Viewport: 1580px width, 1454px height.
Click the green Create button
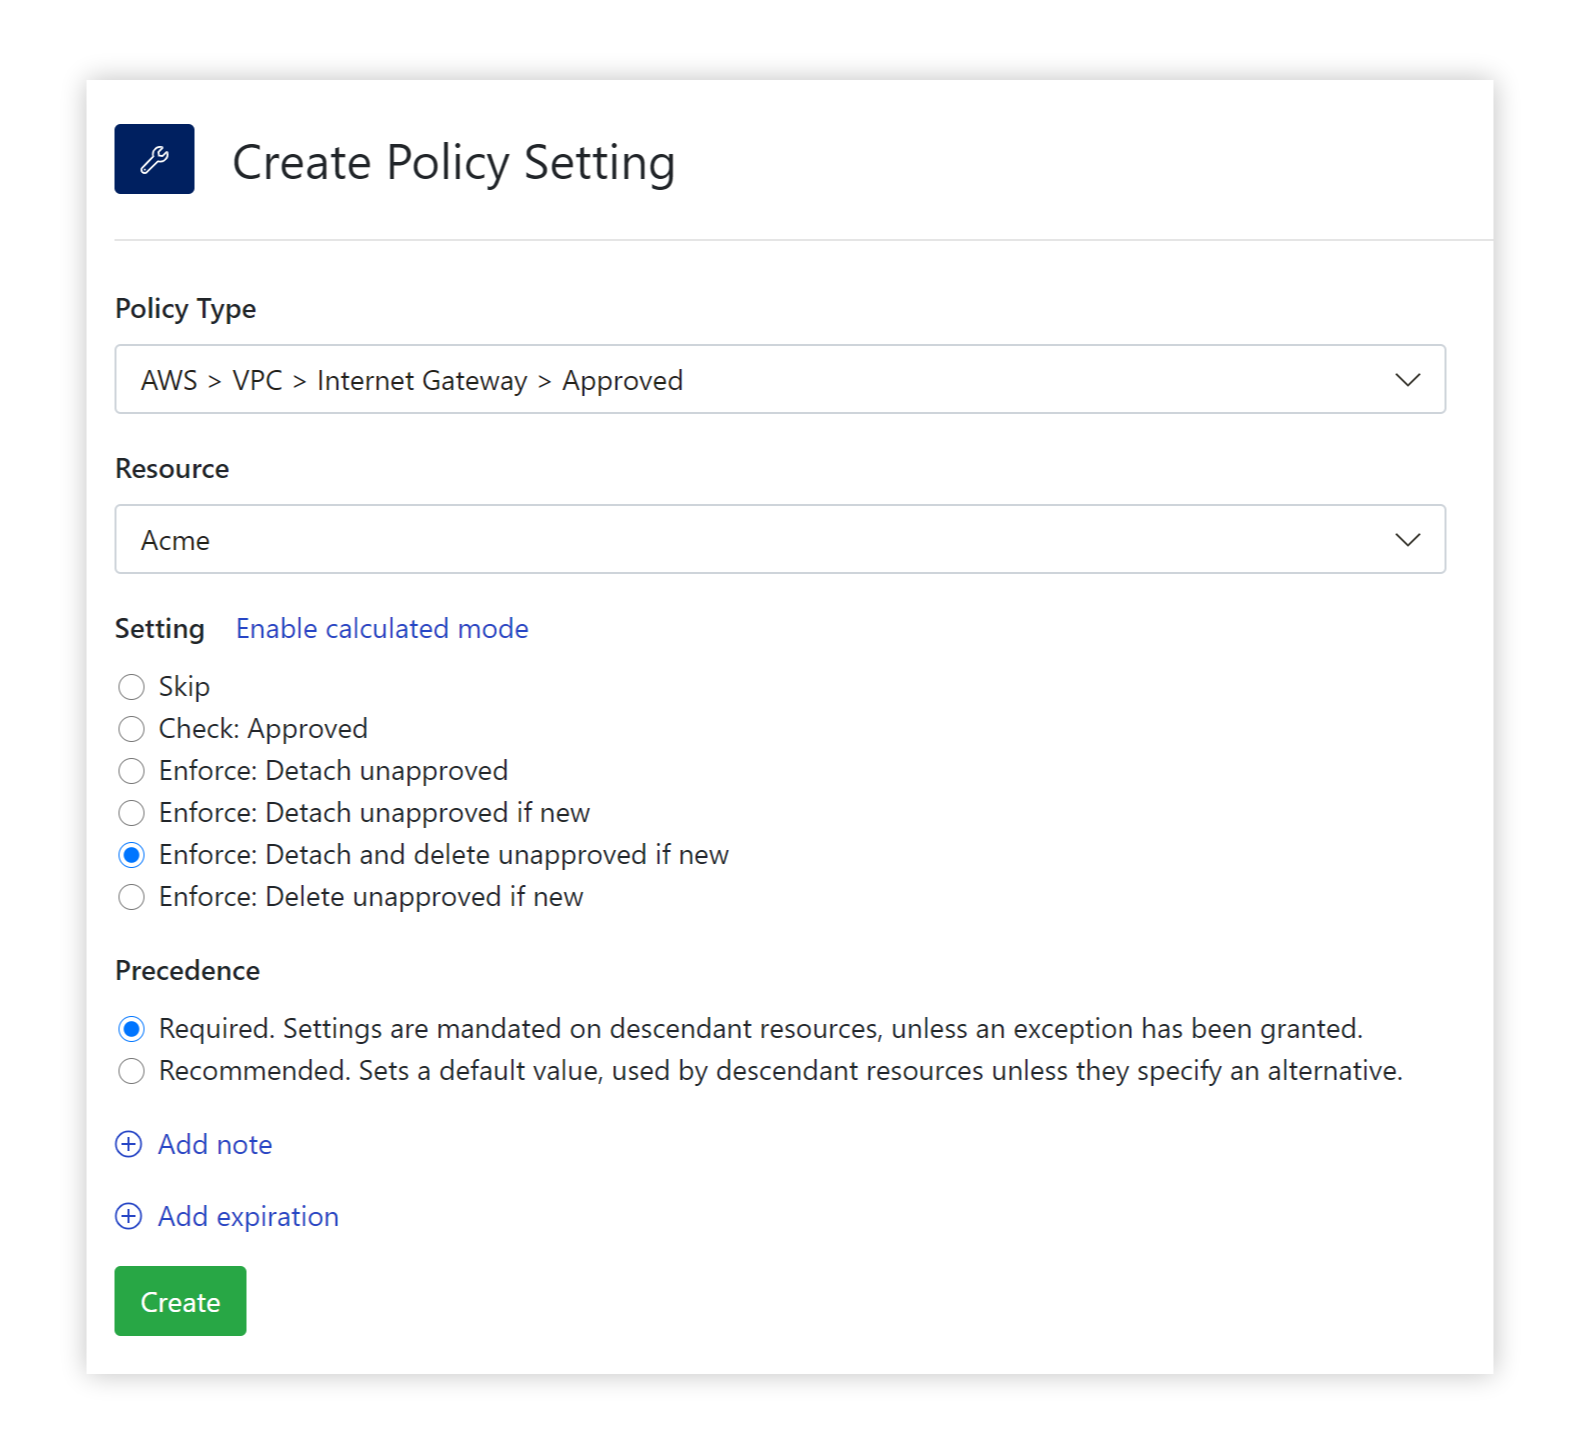(180, 1301)
